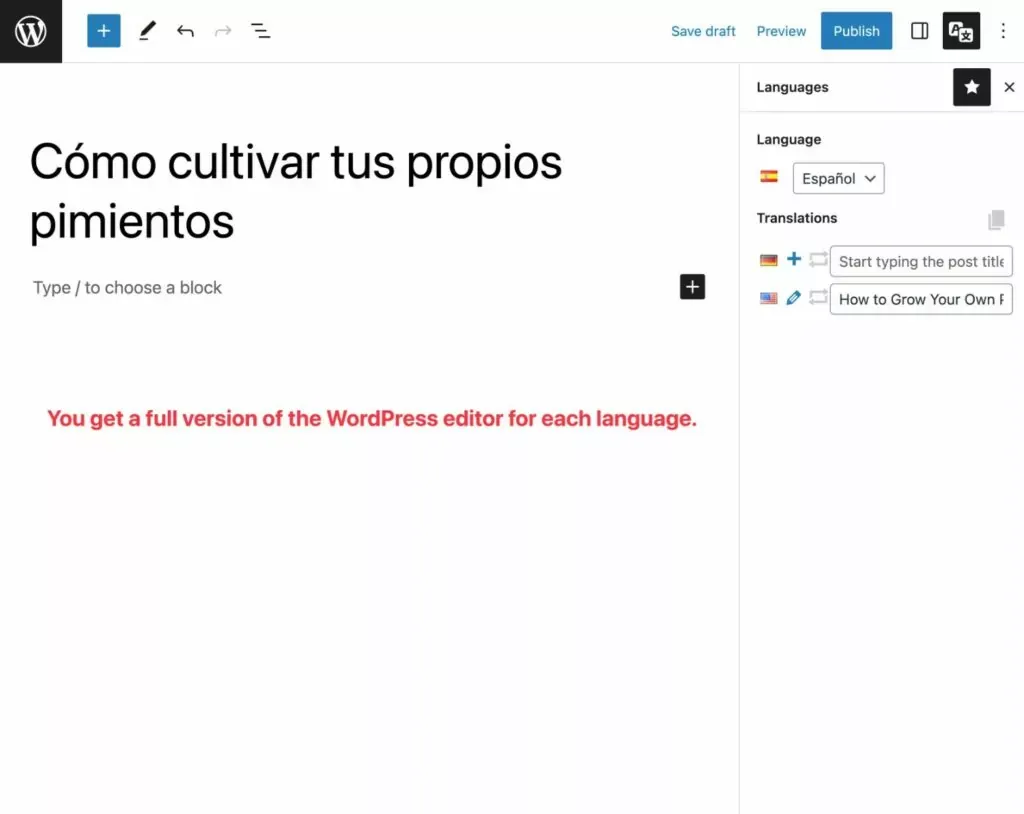Edit English translation with pencil icon
The height and width of the screenshot is (814, 1024).
[x=794, y=298]
